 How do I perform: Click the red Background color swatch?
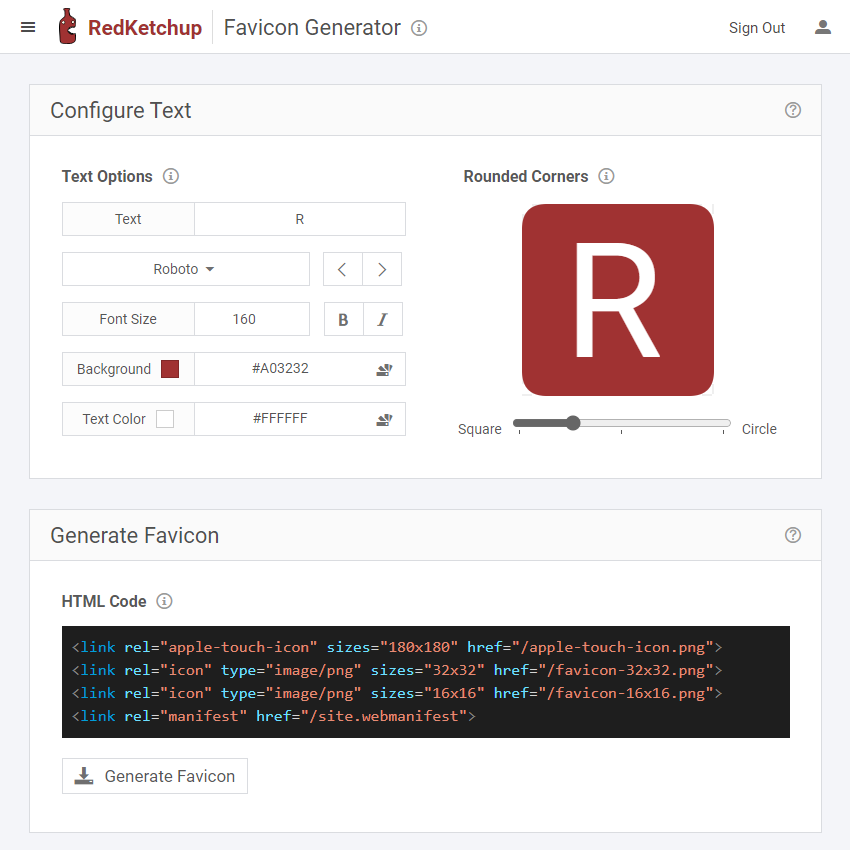tap(170, 369)
